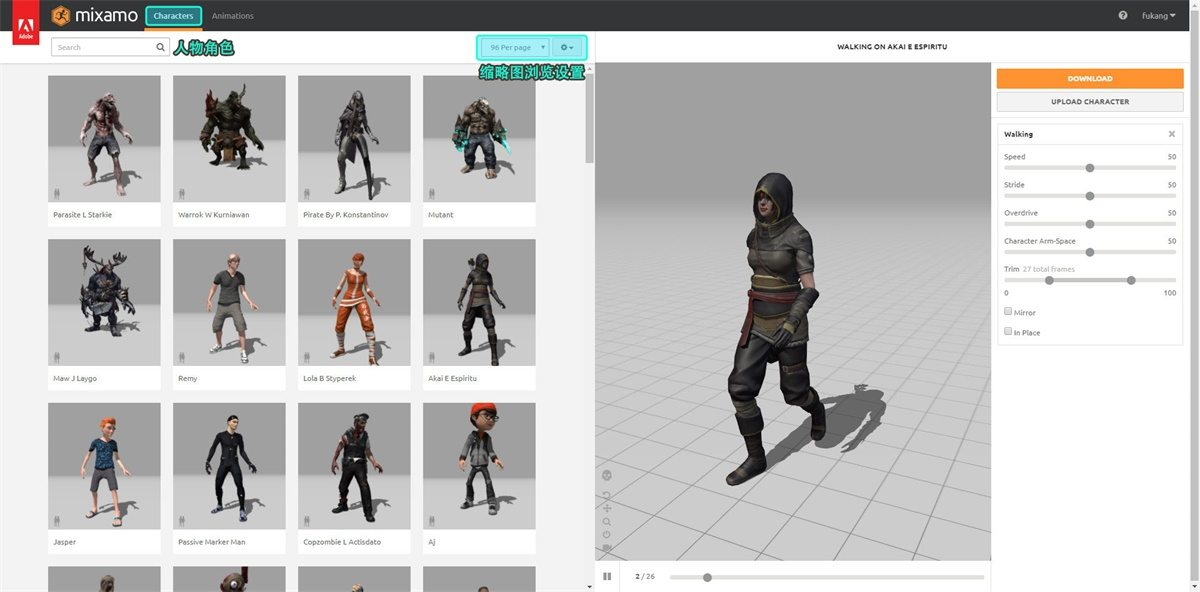The width and height of the screenshot is (1200, 592).
Task: Toggle the camera follow icon in viewport
Action: click(x=607, y=548)
